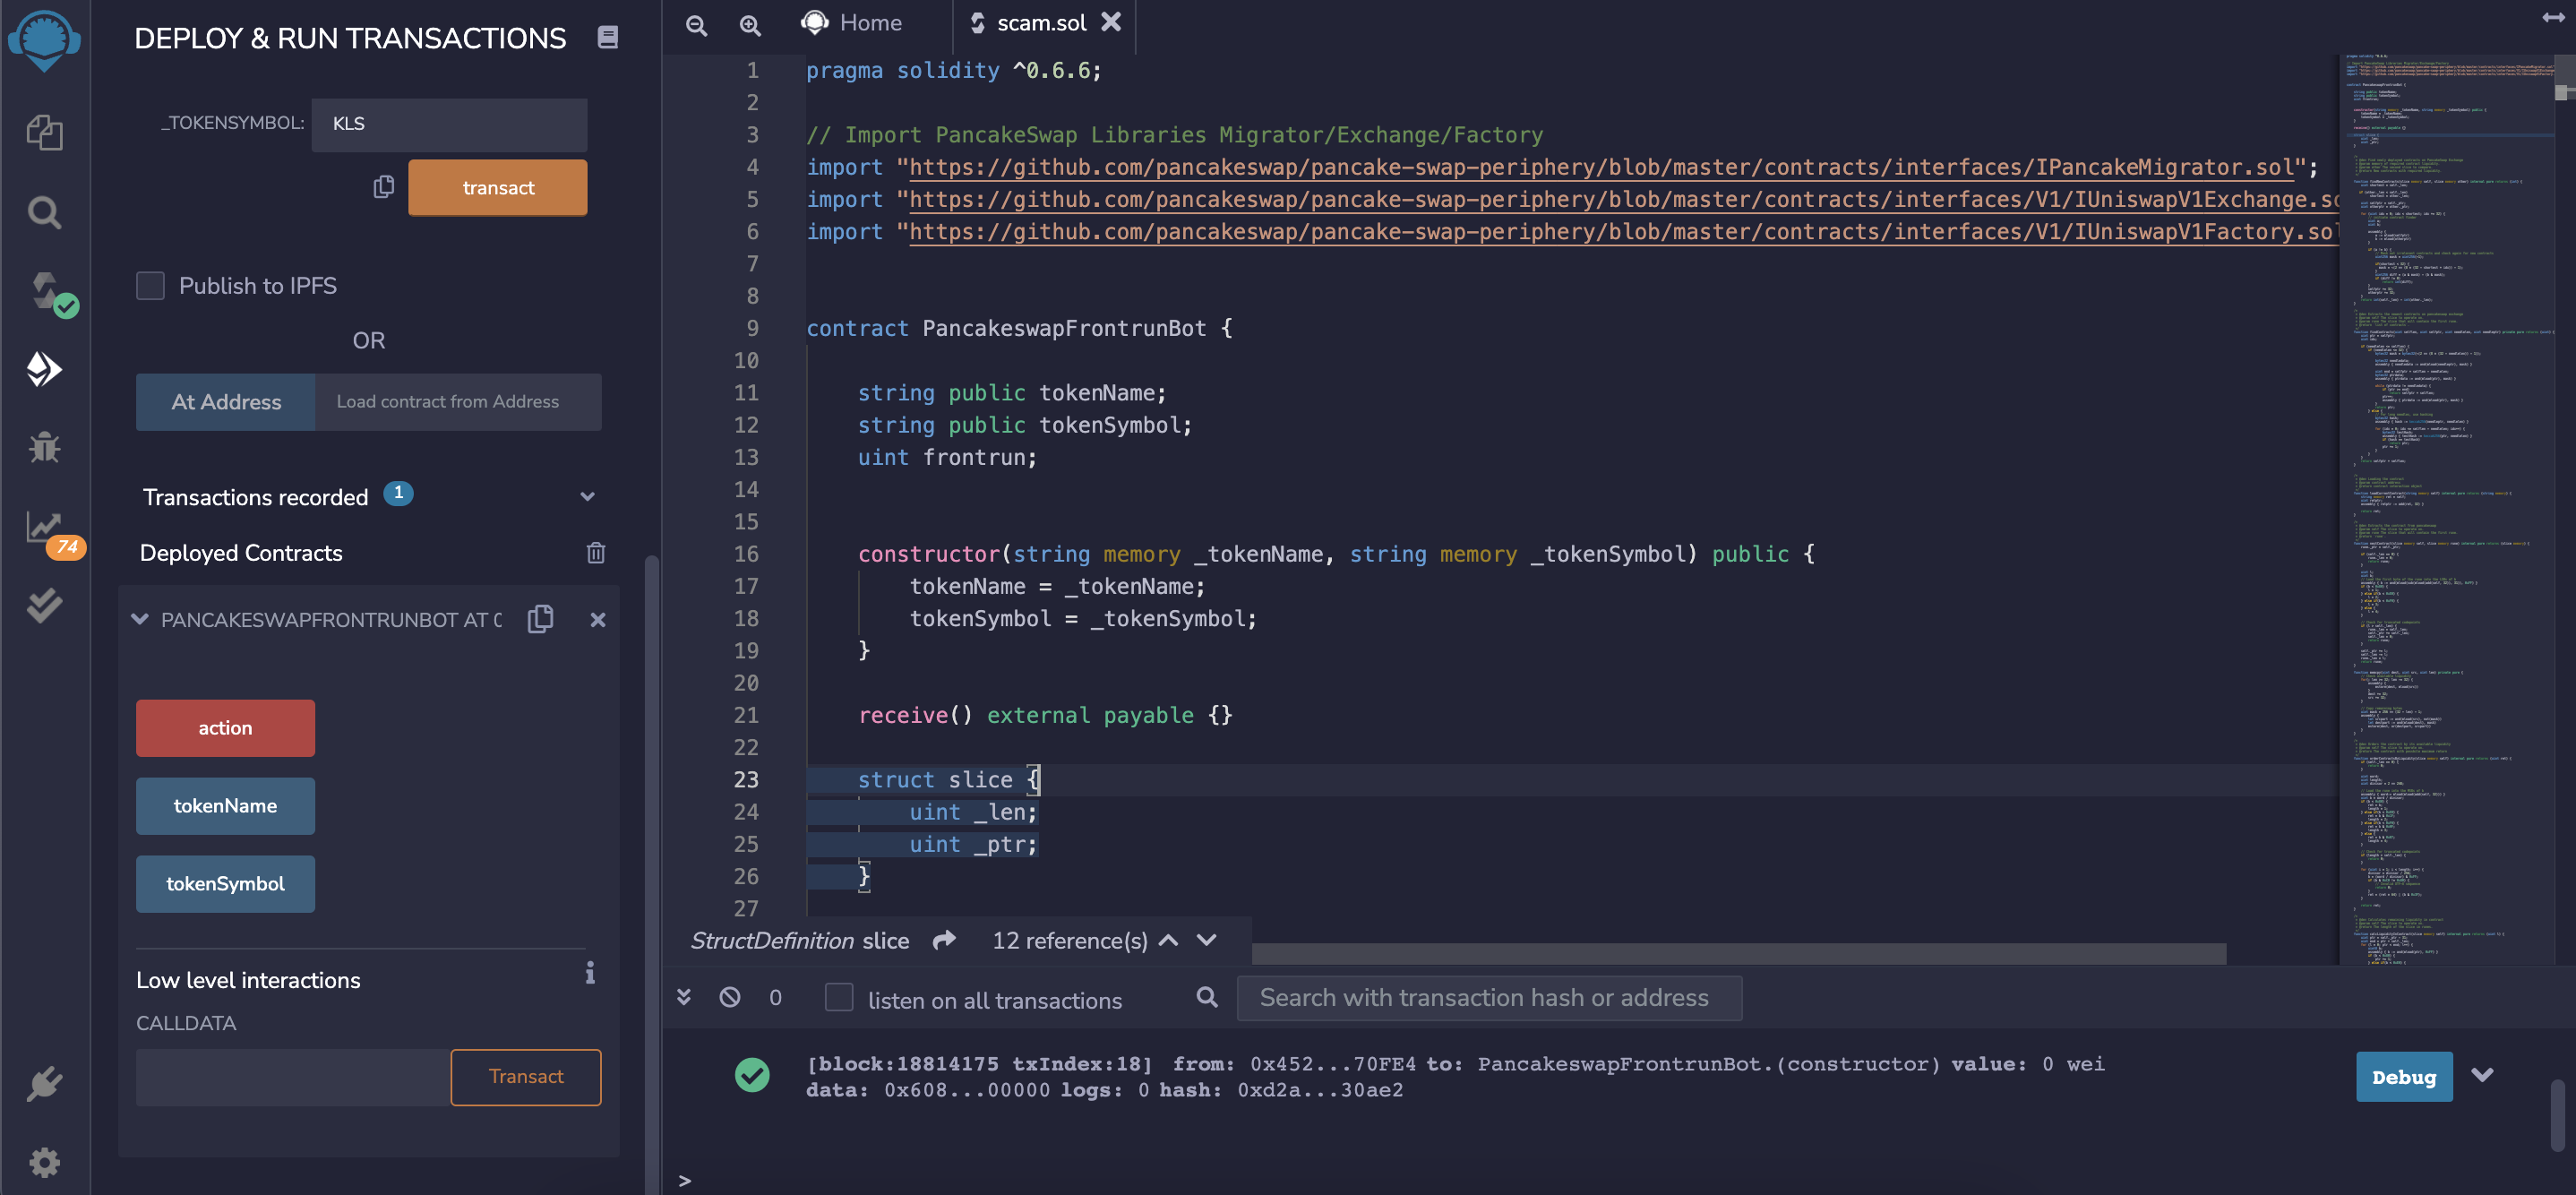Open the Plugin Manager plug icon
The image size is (2576, 1195).
tap(44, 1084)
